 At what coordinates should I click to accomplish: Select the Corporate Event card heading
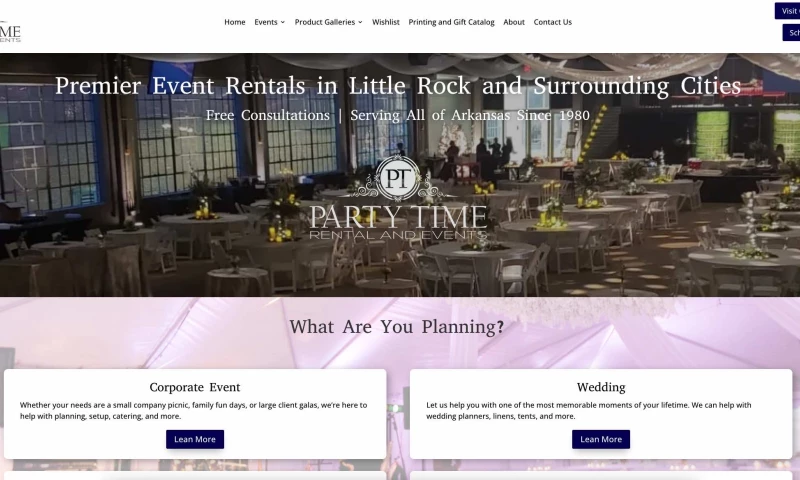pyautogui.click(x=195, y=387)
